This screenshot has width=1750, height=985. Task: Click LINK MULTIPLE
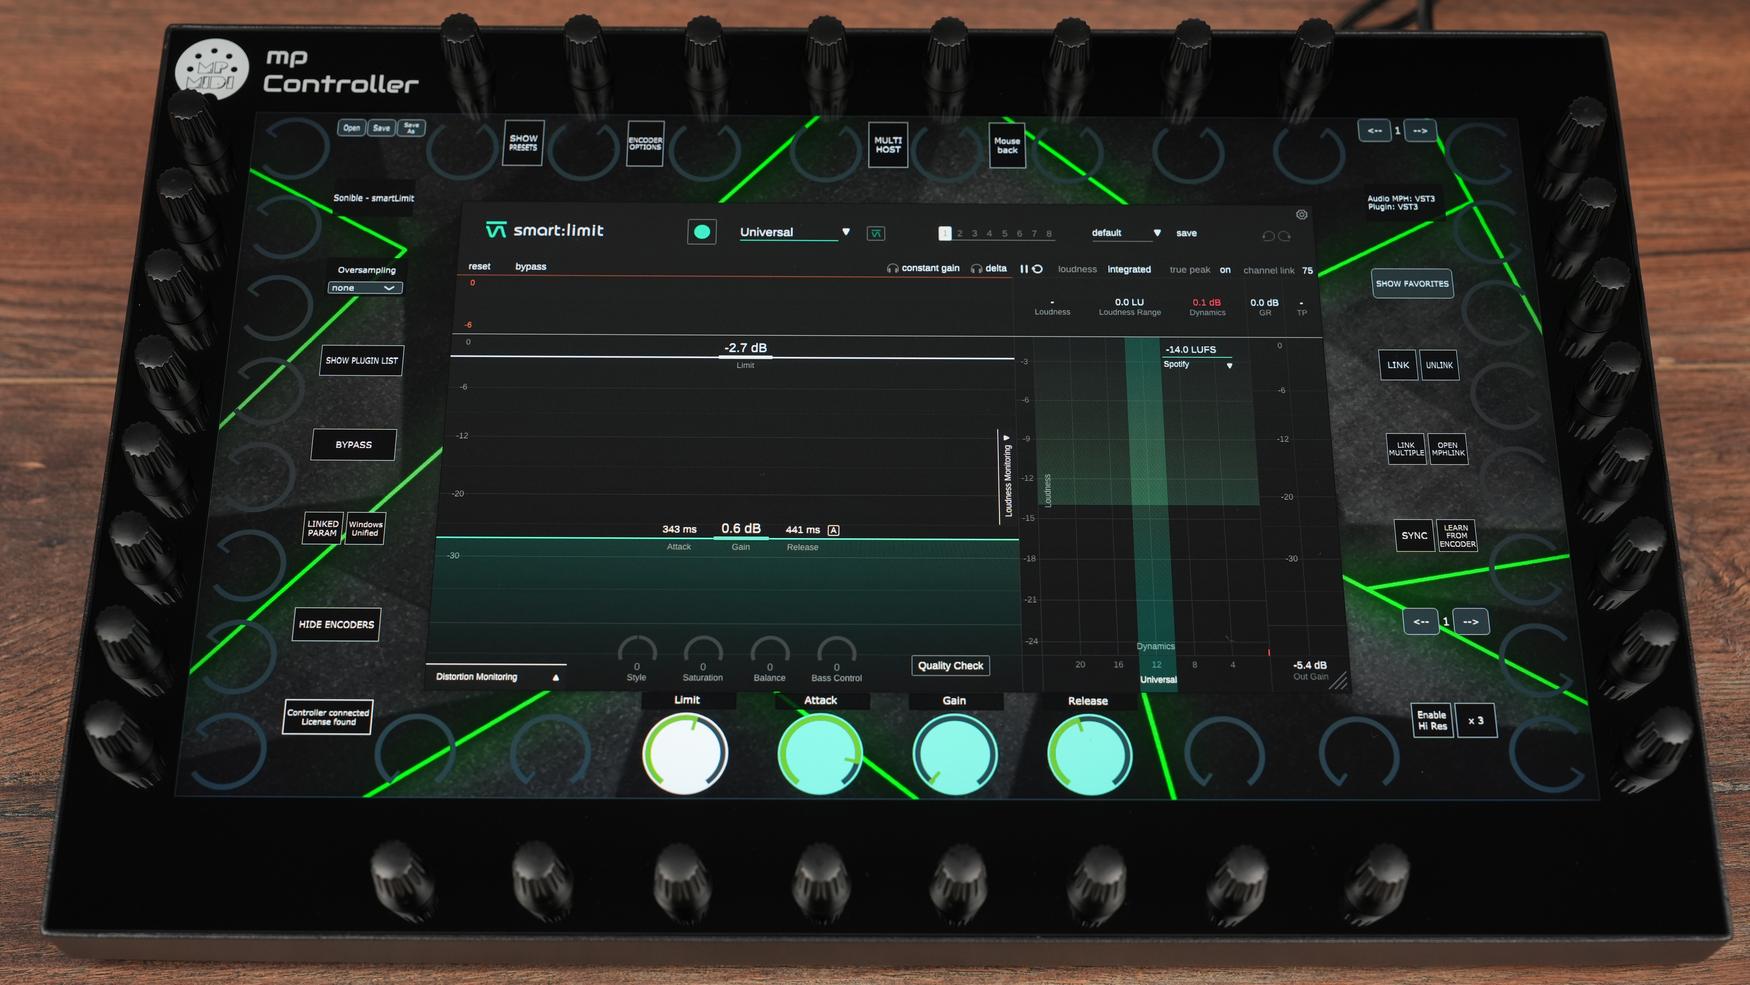tap(1406, 449)
